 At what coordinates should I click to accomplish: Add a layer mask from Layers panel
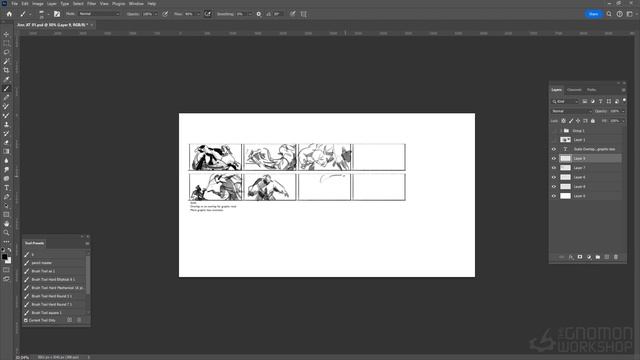click(x=580, y=257)
